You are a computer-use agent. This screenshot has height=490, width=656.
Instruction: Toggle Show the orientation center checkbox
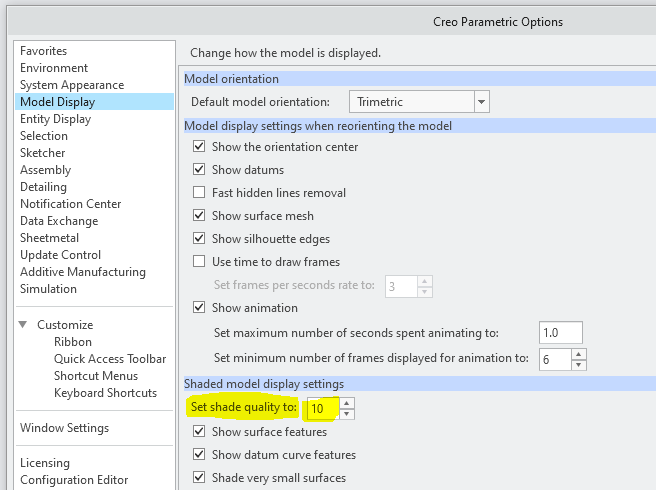(x=199, y=147)
